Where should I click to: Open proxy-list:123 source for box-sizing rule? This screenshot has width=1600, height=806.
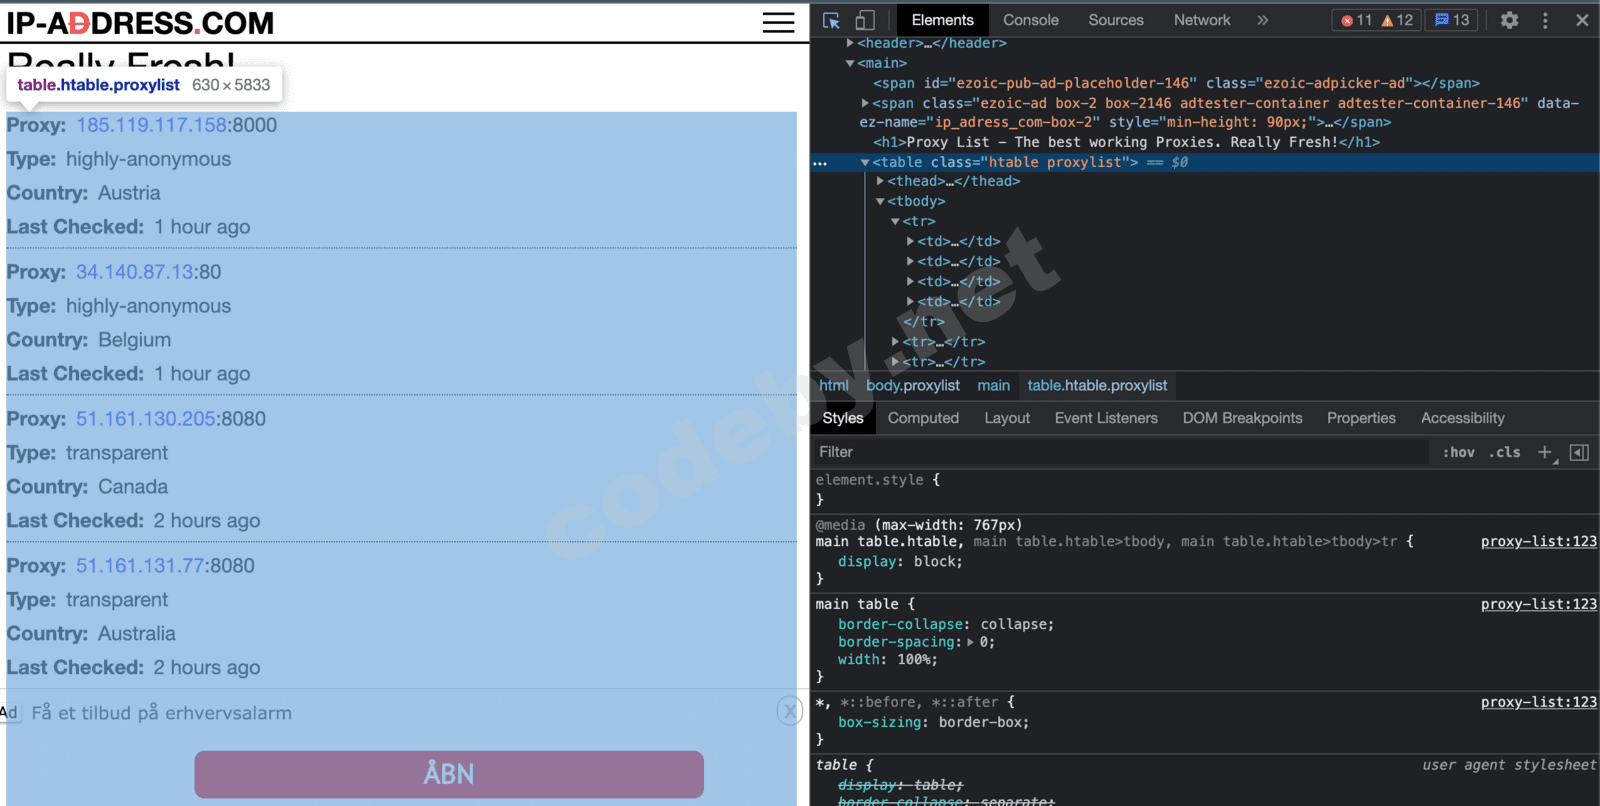coord(1539,702)
